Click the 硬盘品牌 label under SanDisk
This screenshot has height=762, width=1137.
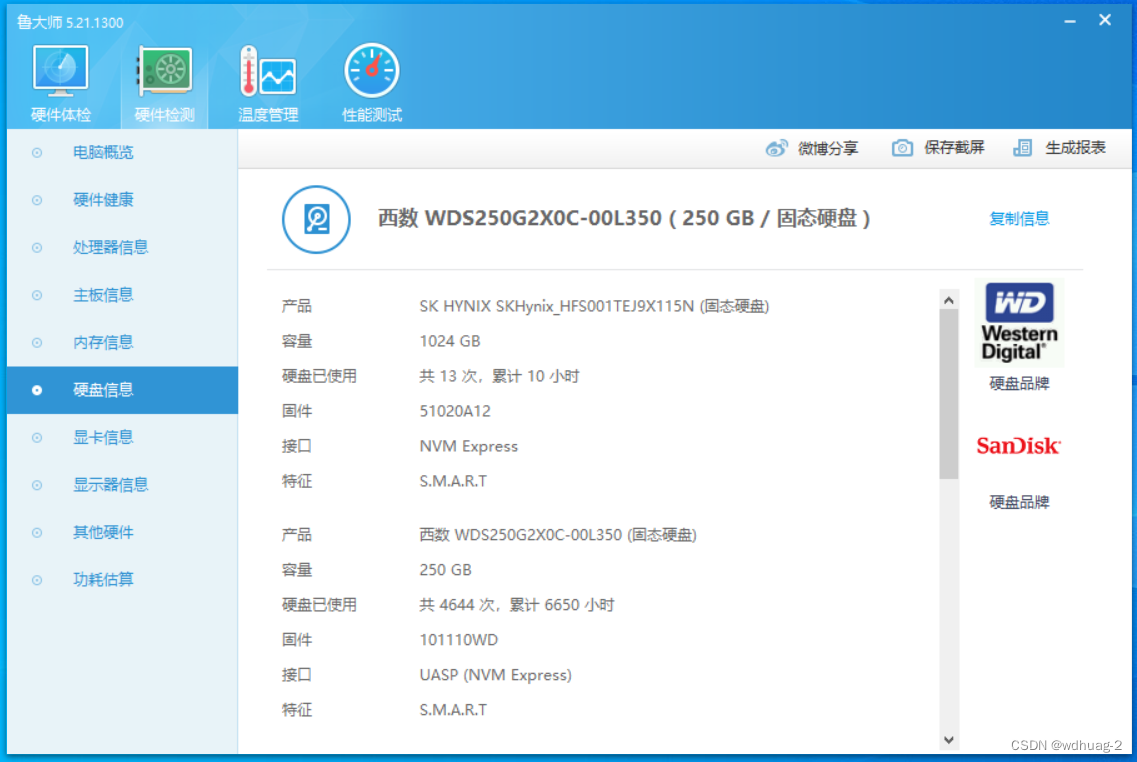[1019, 502]
